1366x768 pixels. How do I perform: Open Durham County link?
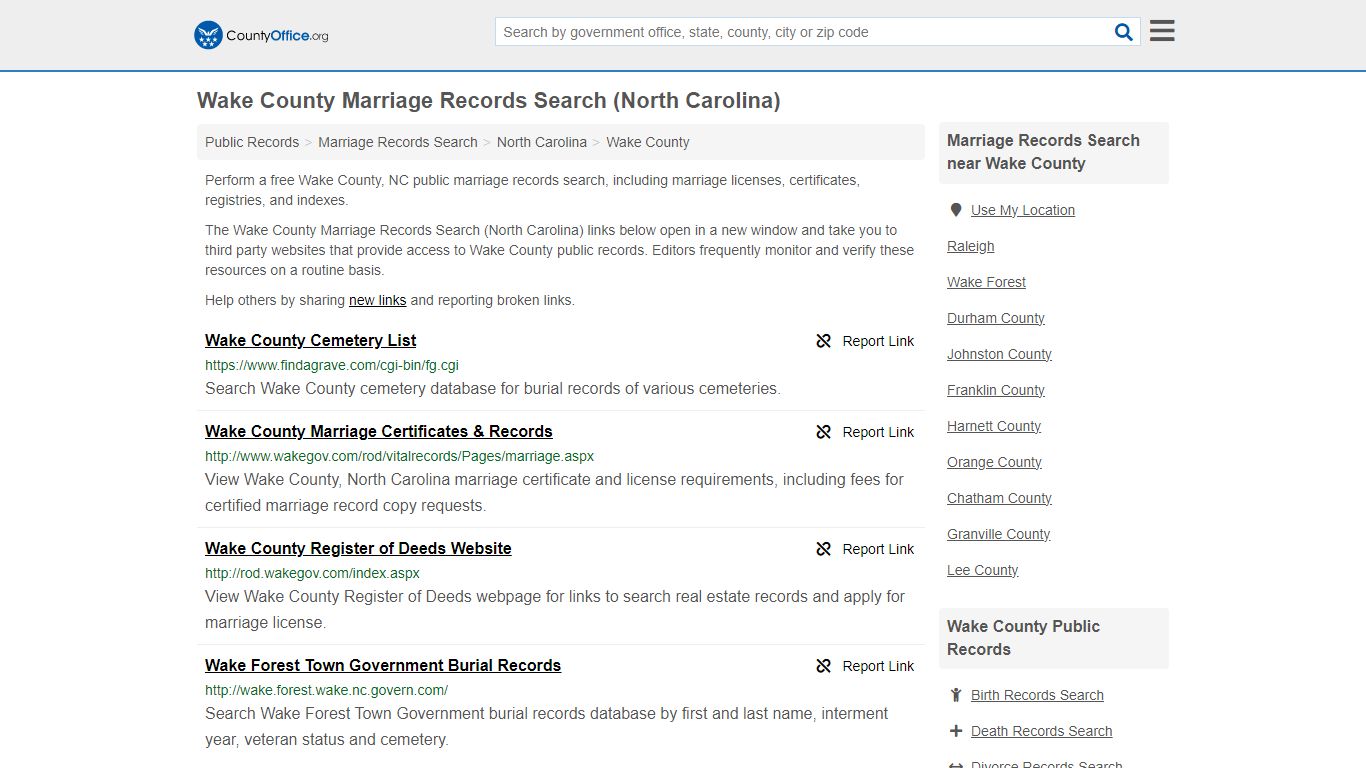pyautogui.click(x=996, y=318)
